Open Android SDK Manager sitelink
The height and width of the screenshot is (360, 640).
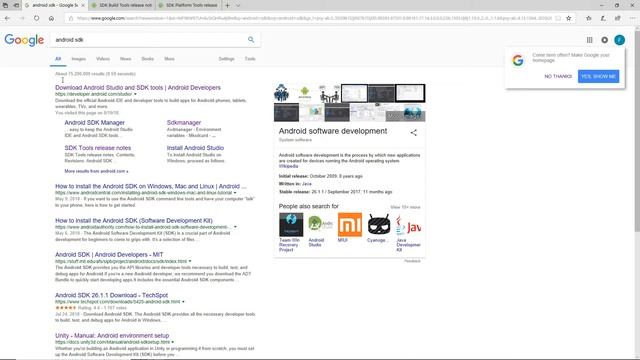[95, 122]
